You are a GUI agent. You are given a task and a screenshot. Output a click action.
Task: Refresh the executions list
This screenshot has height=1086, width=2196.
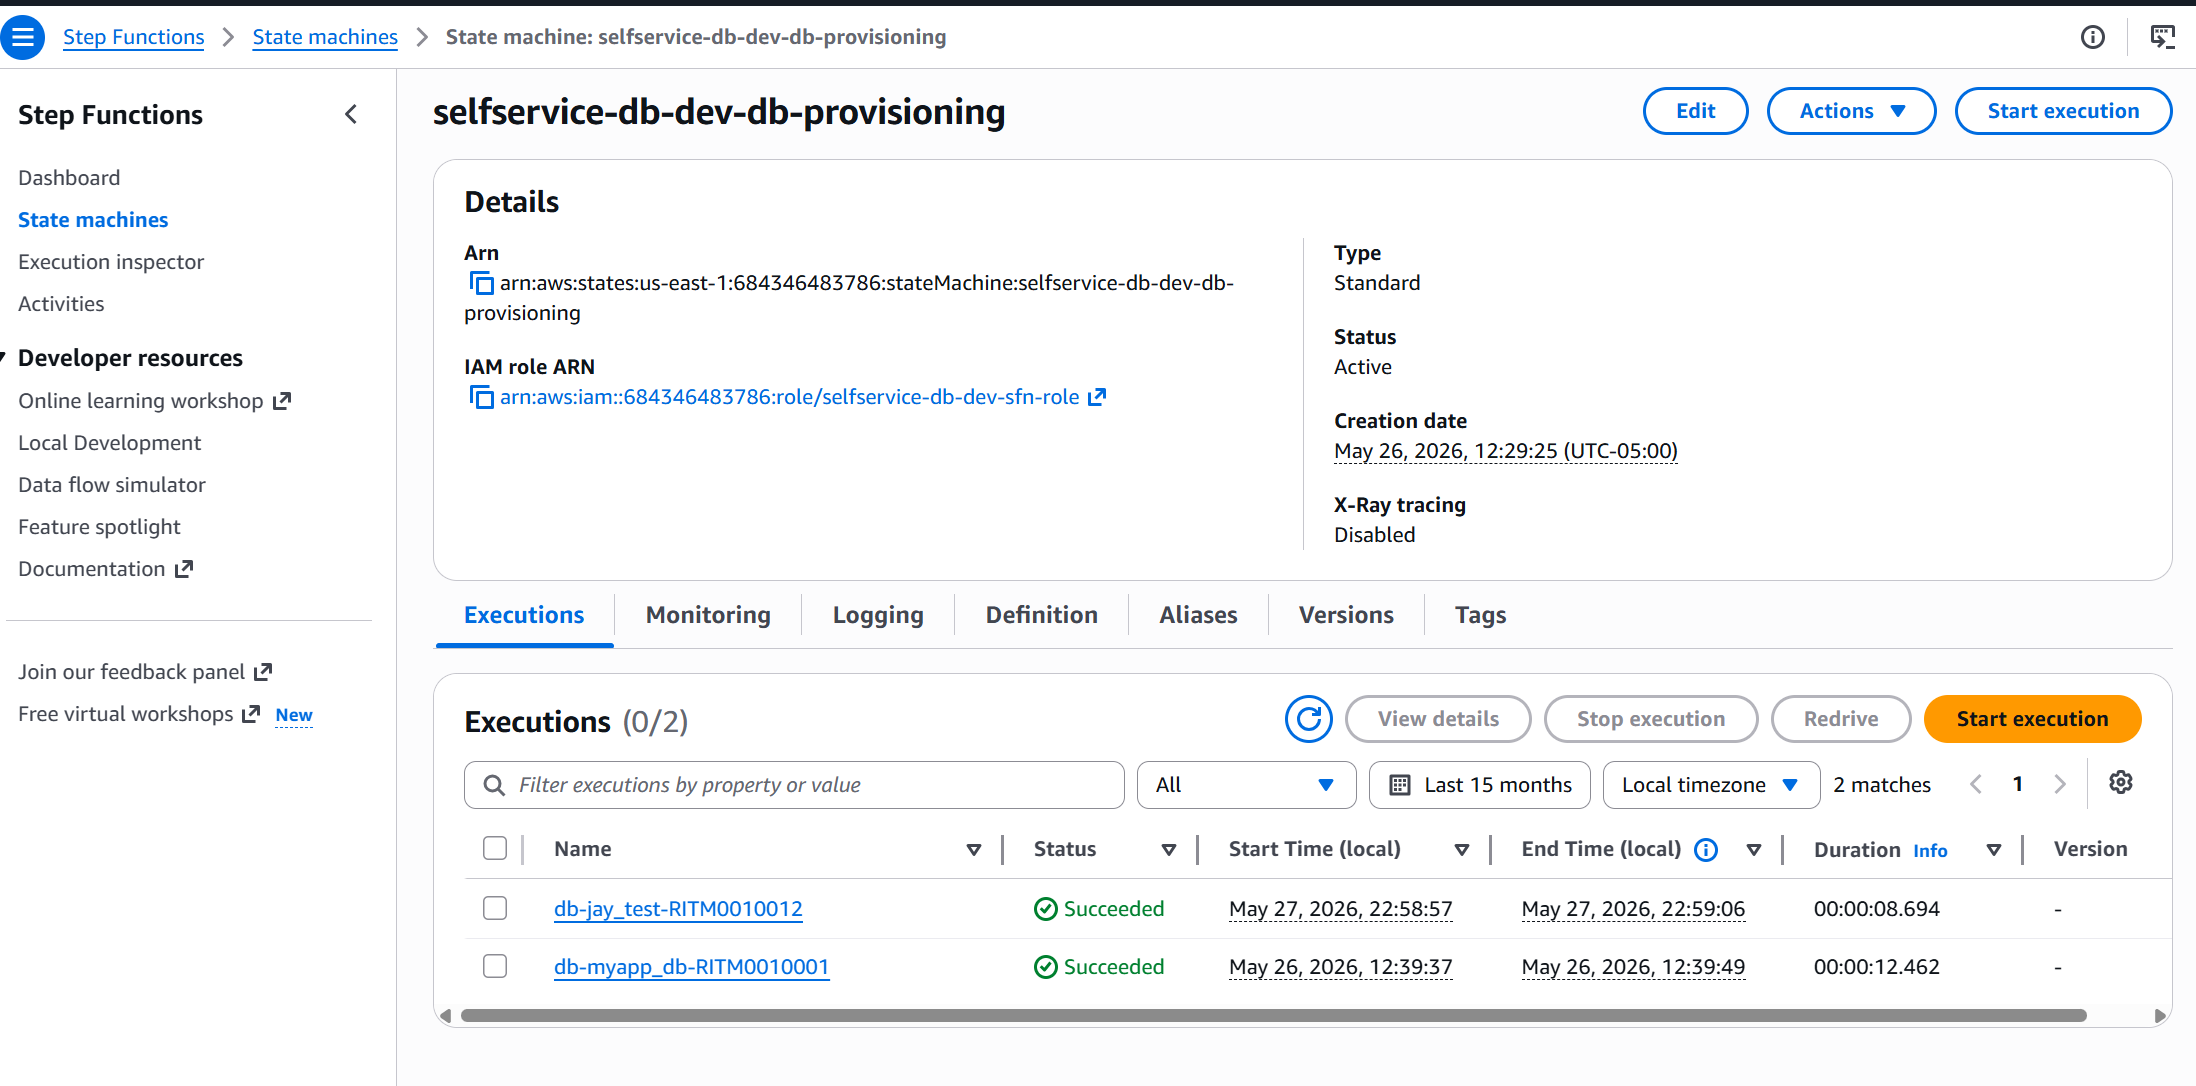click(1308, 719)
